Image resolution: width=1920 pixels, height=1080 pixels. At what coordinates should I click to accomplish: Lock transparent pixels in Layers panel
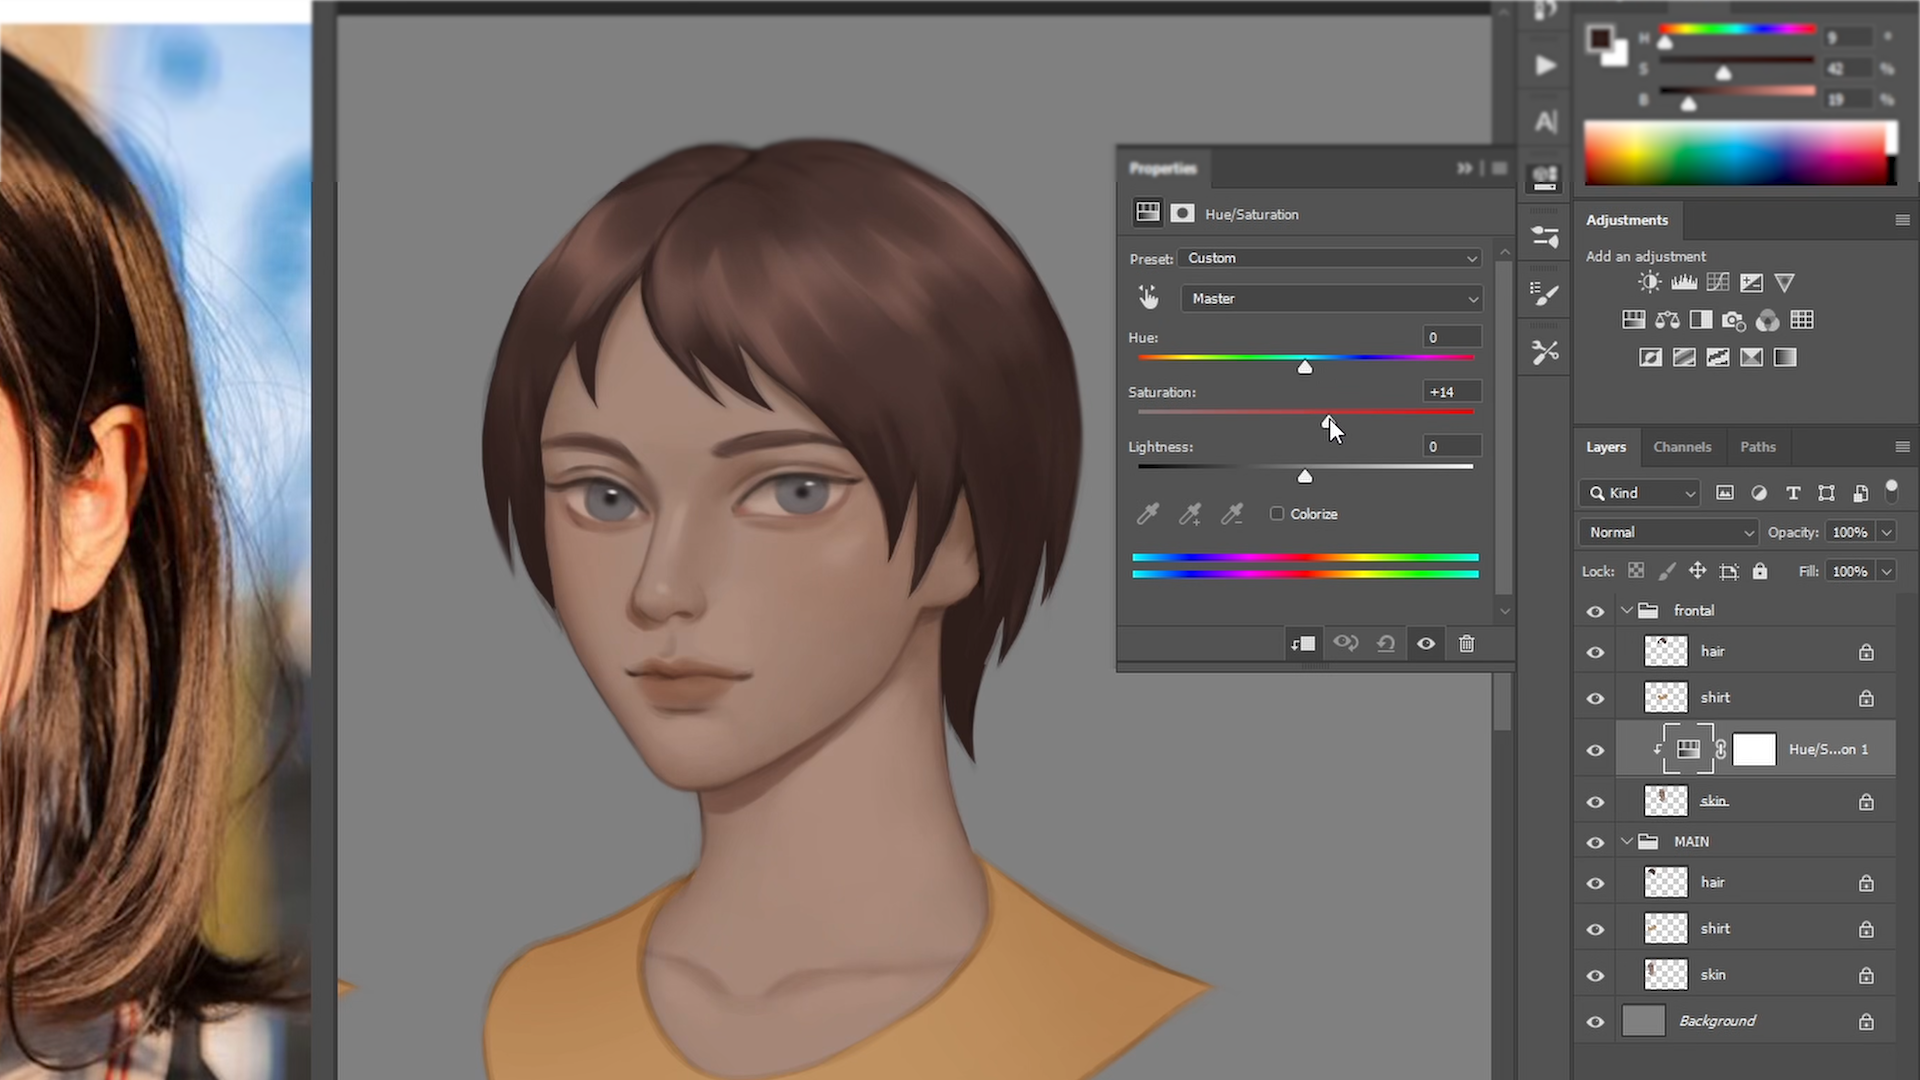(1636, 571)
